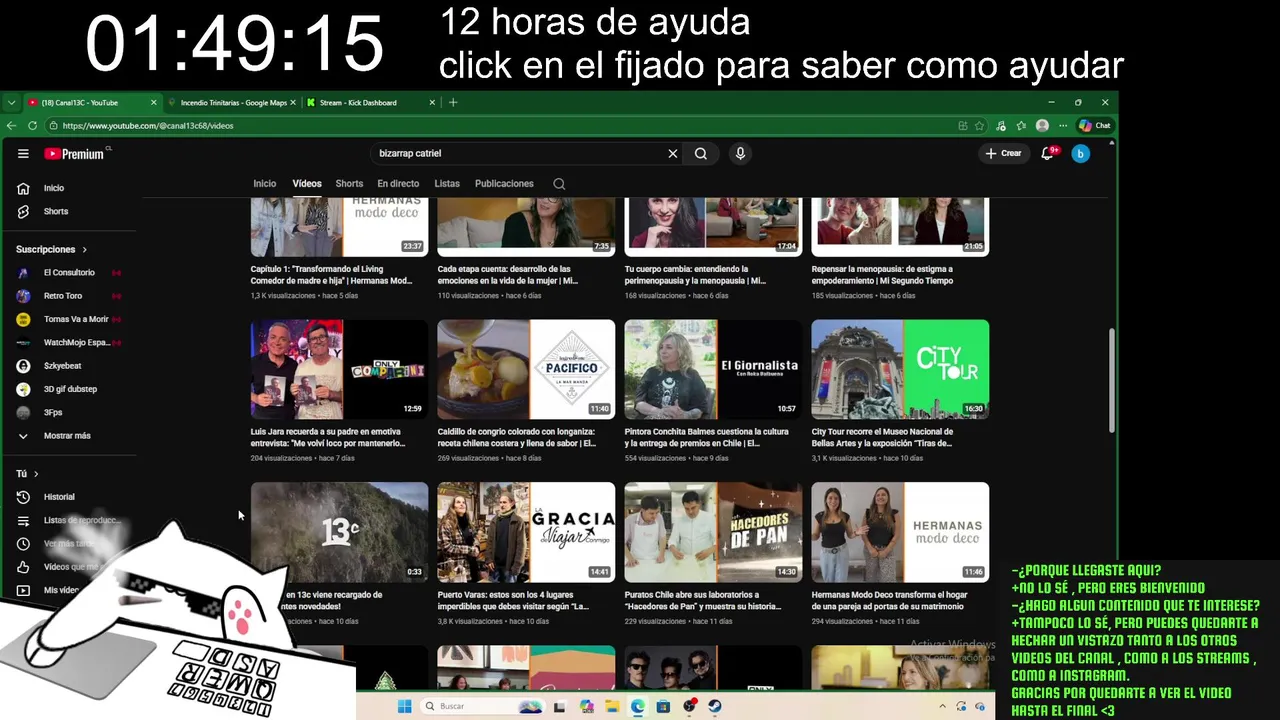Image resolution: width=1280 pixels, height=720 pixels.
Task: Expand Suscripciones section chevron
Action: 84,250
